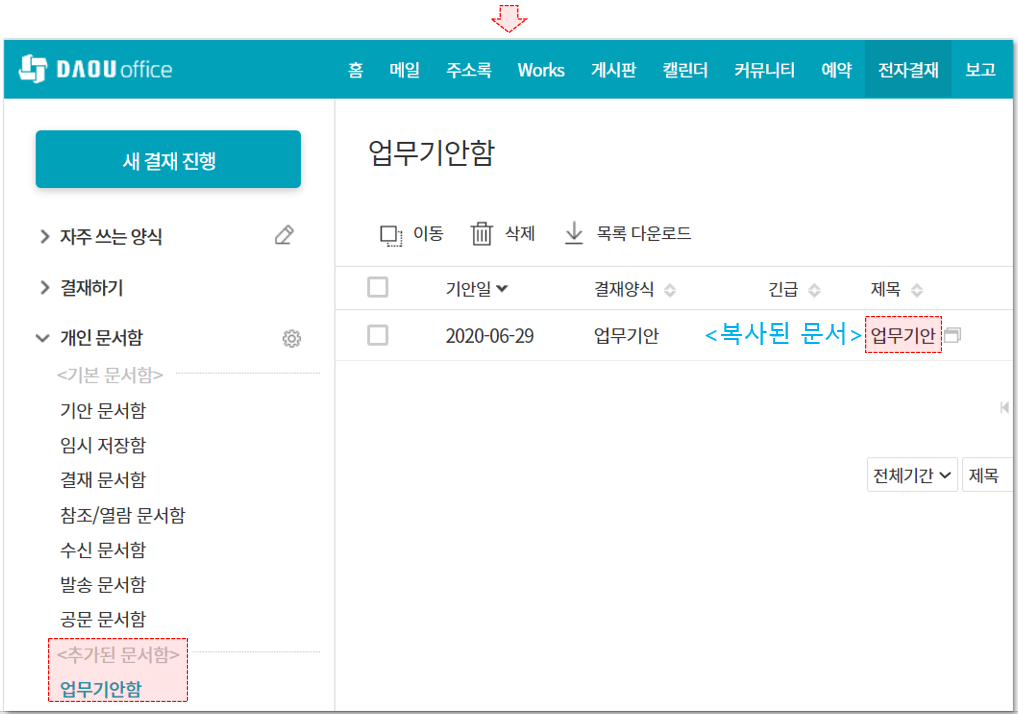Sort the list by 기안일 column
The width and height of the screenshot is (1018, 714).
tap(476, 289)
